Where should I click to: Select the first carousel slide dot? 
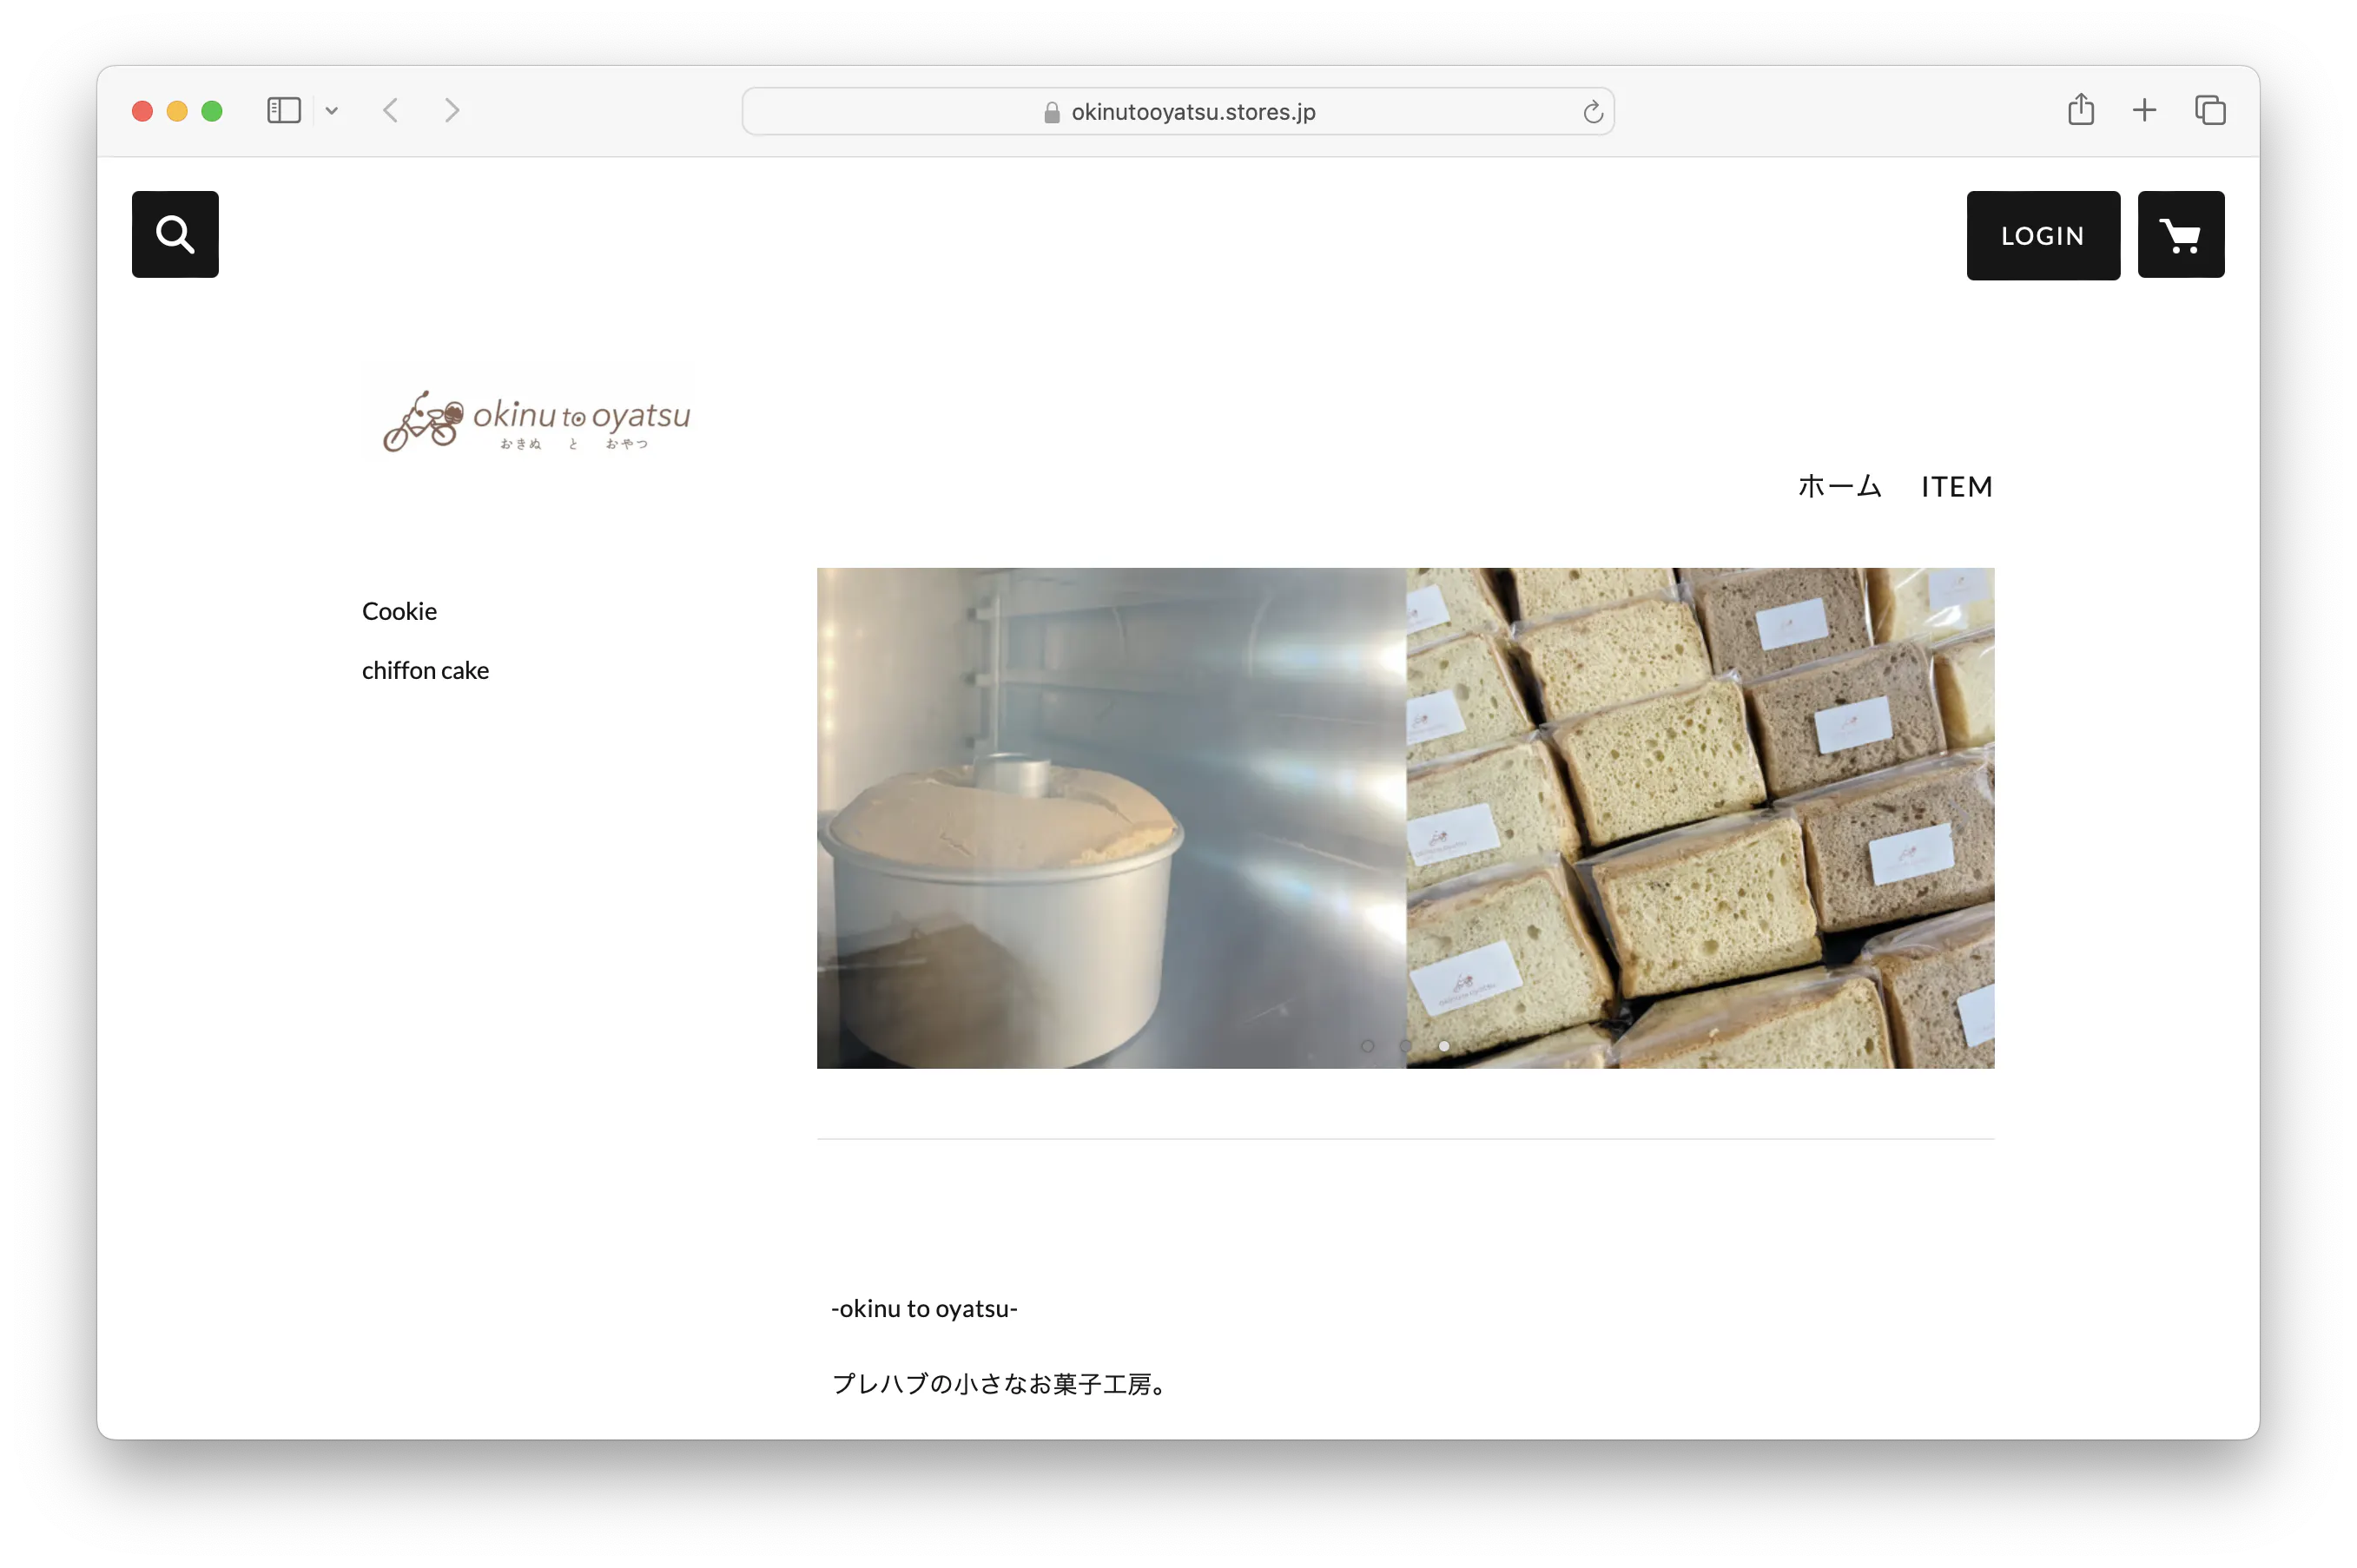click(1367, 1046)
